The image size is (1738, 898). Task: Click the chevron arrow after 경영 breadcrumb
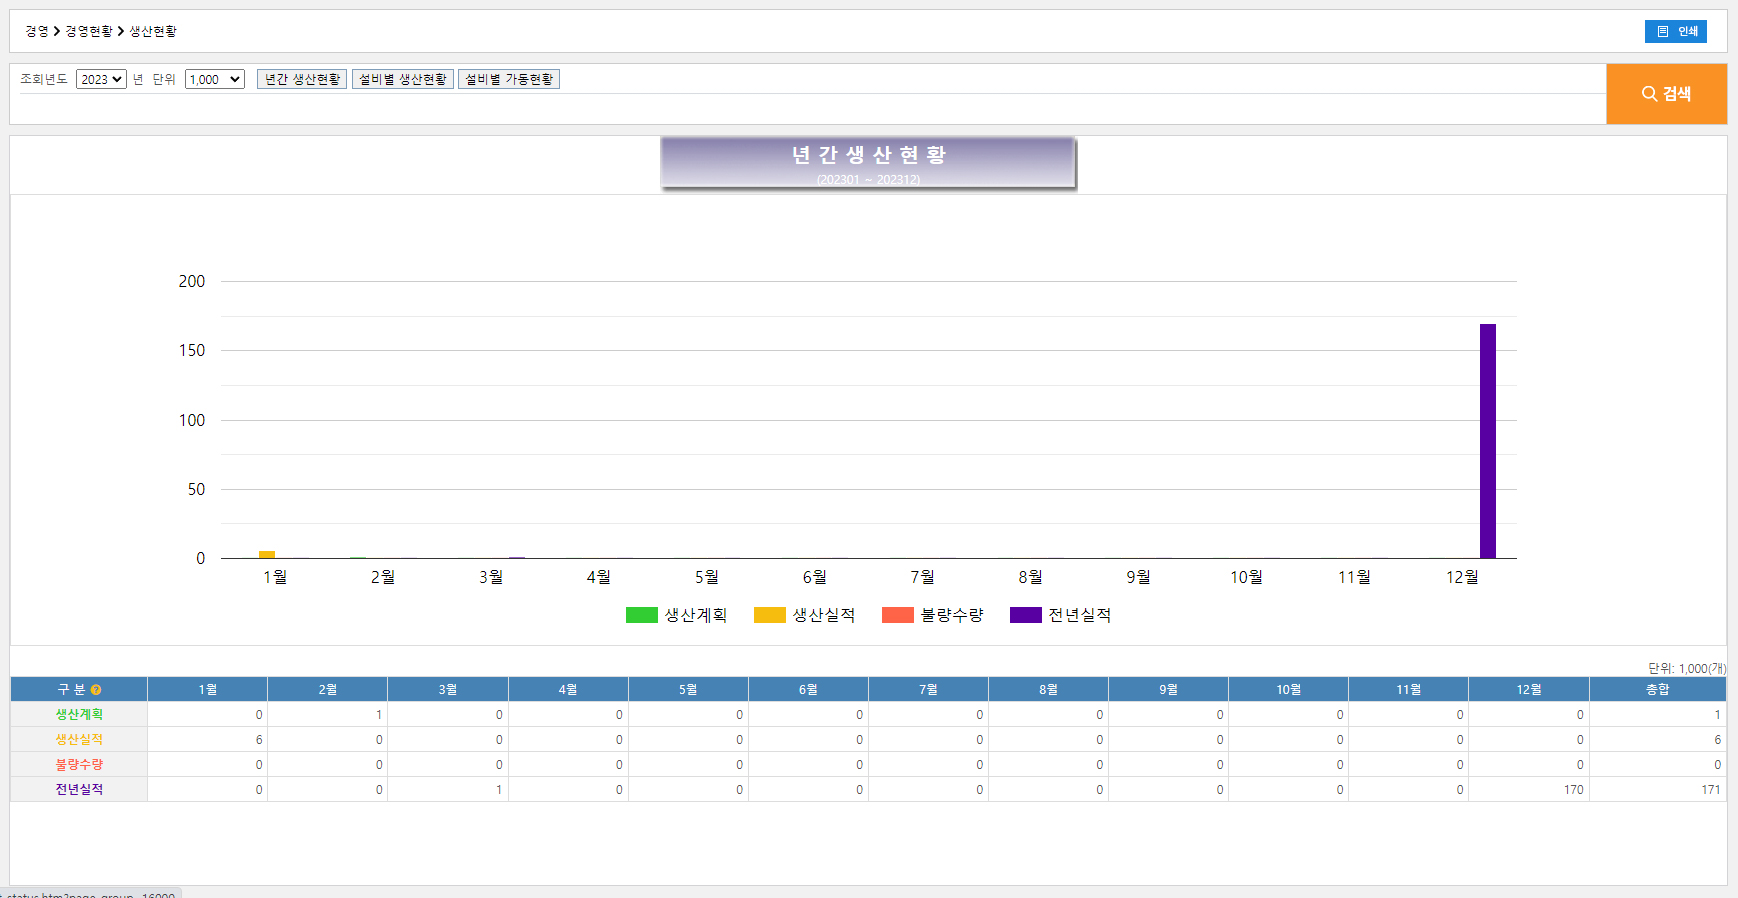point(57,32)
